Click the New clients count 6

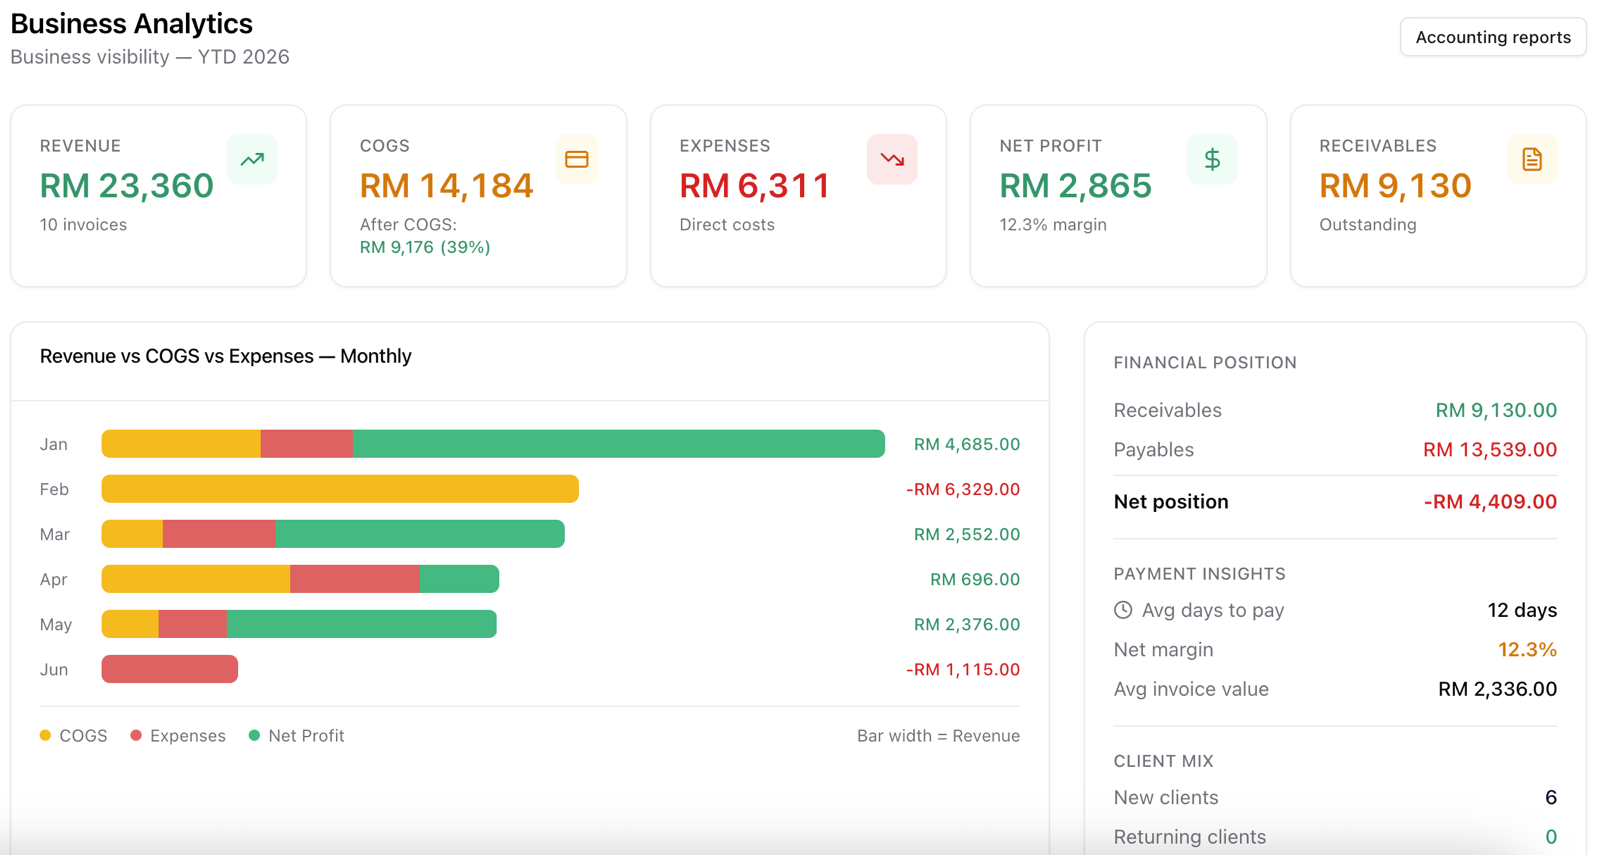tap(1551, 798)
